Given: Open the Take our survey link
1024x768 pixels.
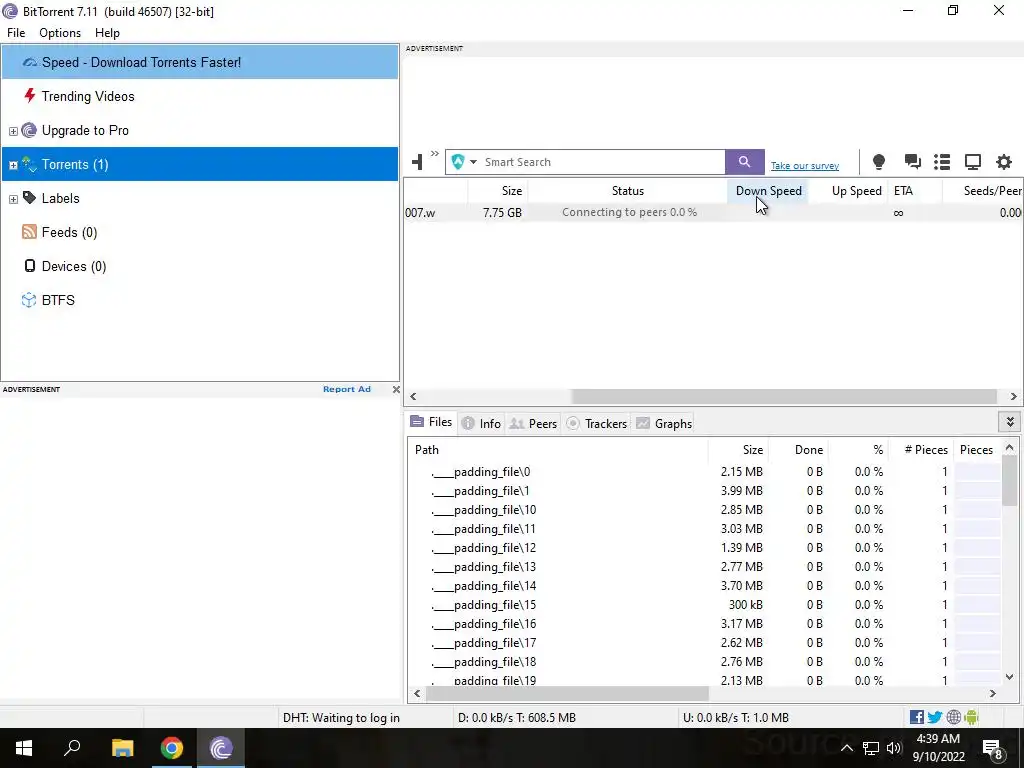Looking at the screenshot, I should pos(805,166).
